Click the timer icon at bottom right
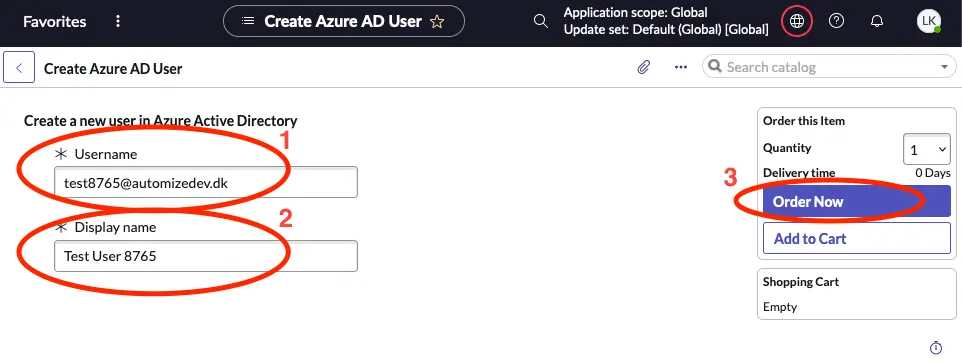Screen dimensions: 962x362 [x=936, y=348]
